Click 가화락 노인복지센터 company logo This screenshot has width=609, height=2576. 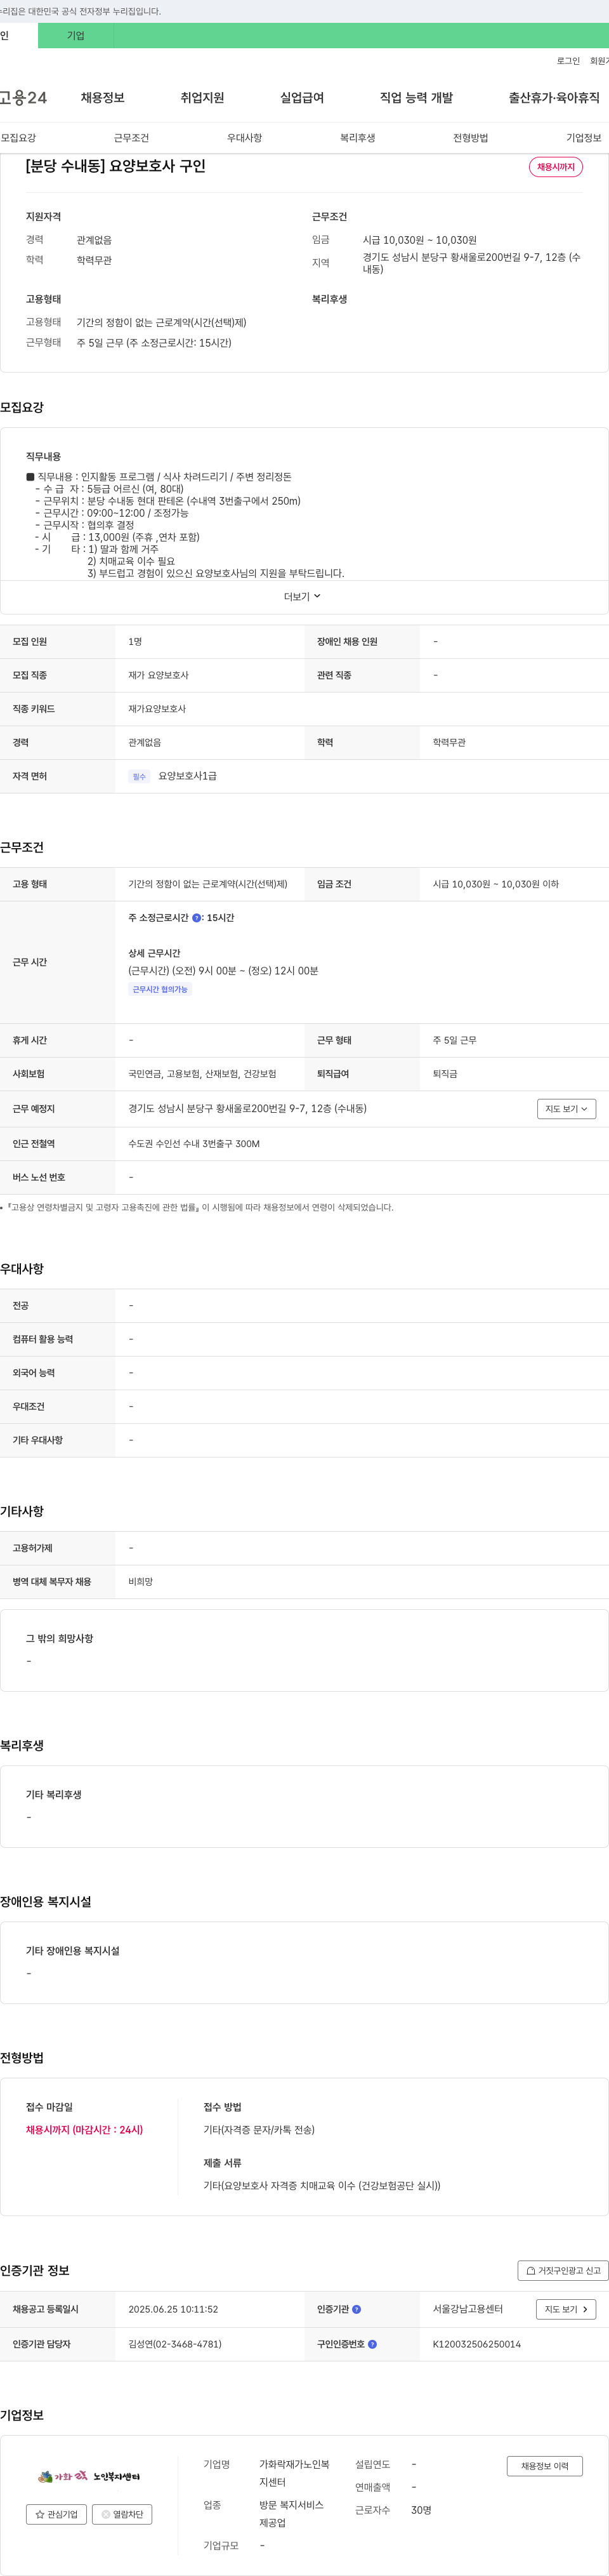coord(89,2476)
